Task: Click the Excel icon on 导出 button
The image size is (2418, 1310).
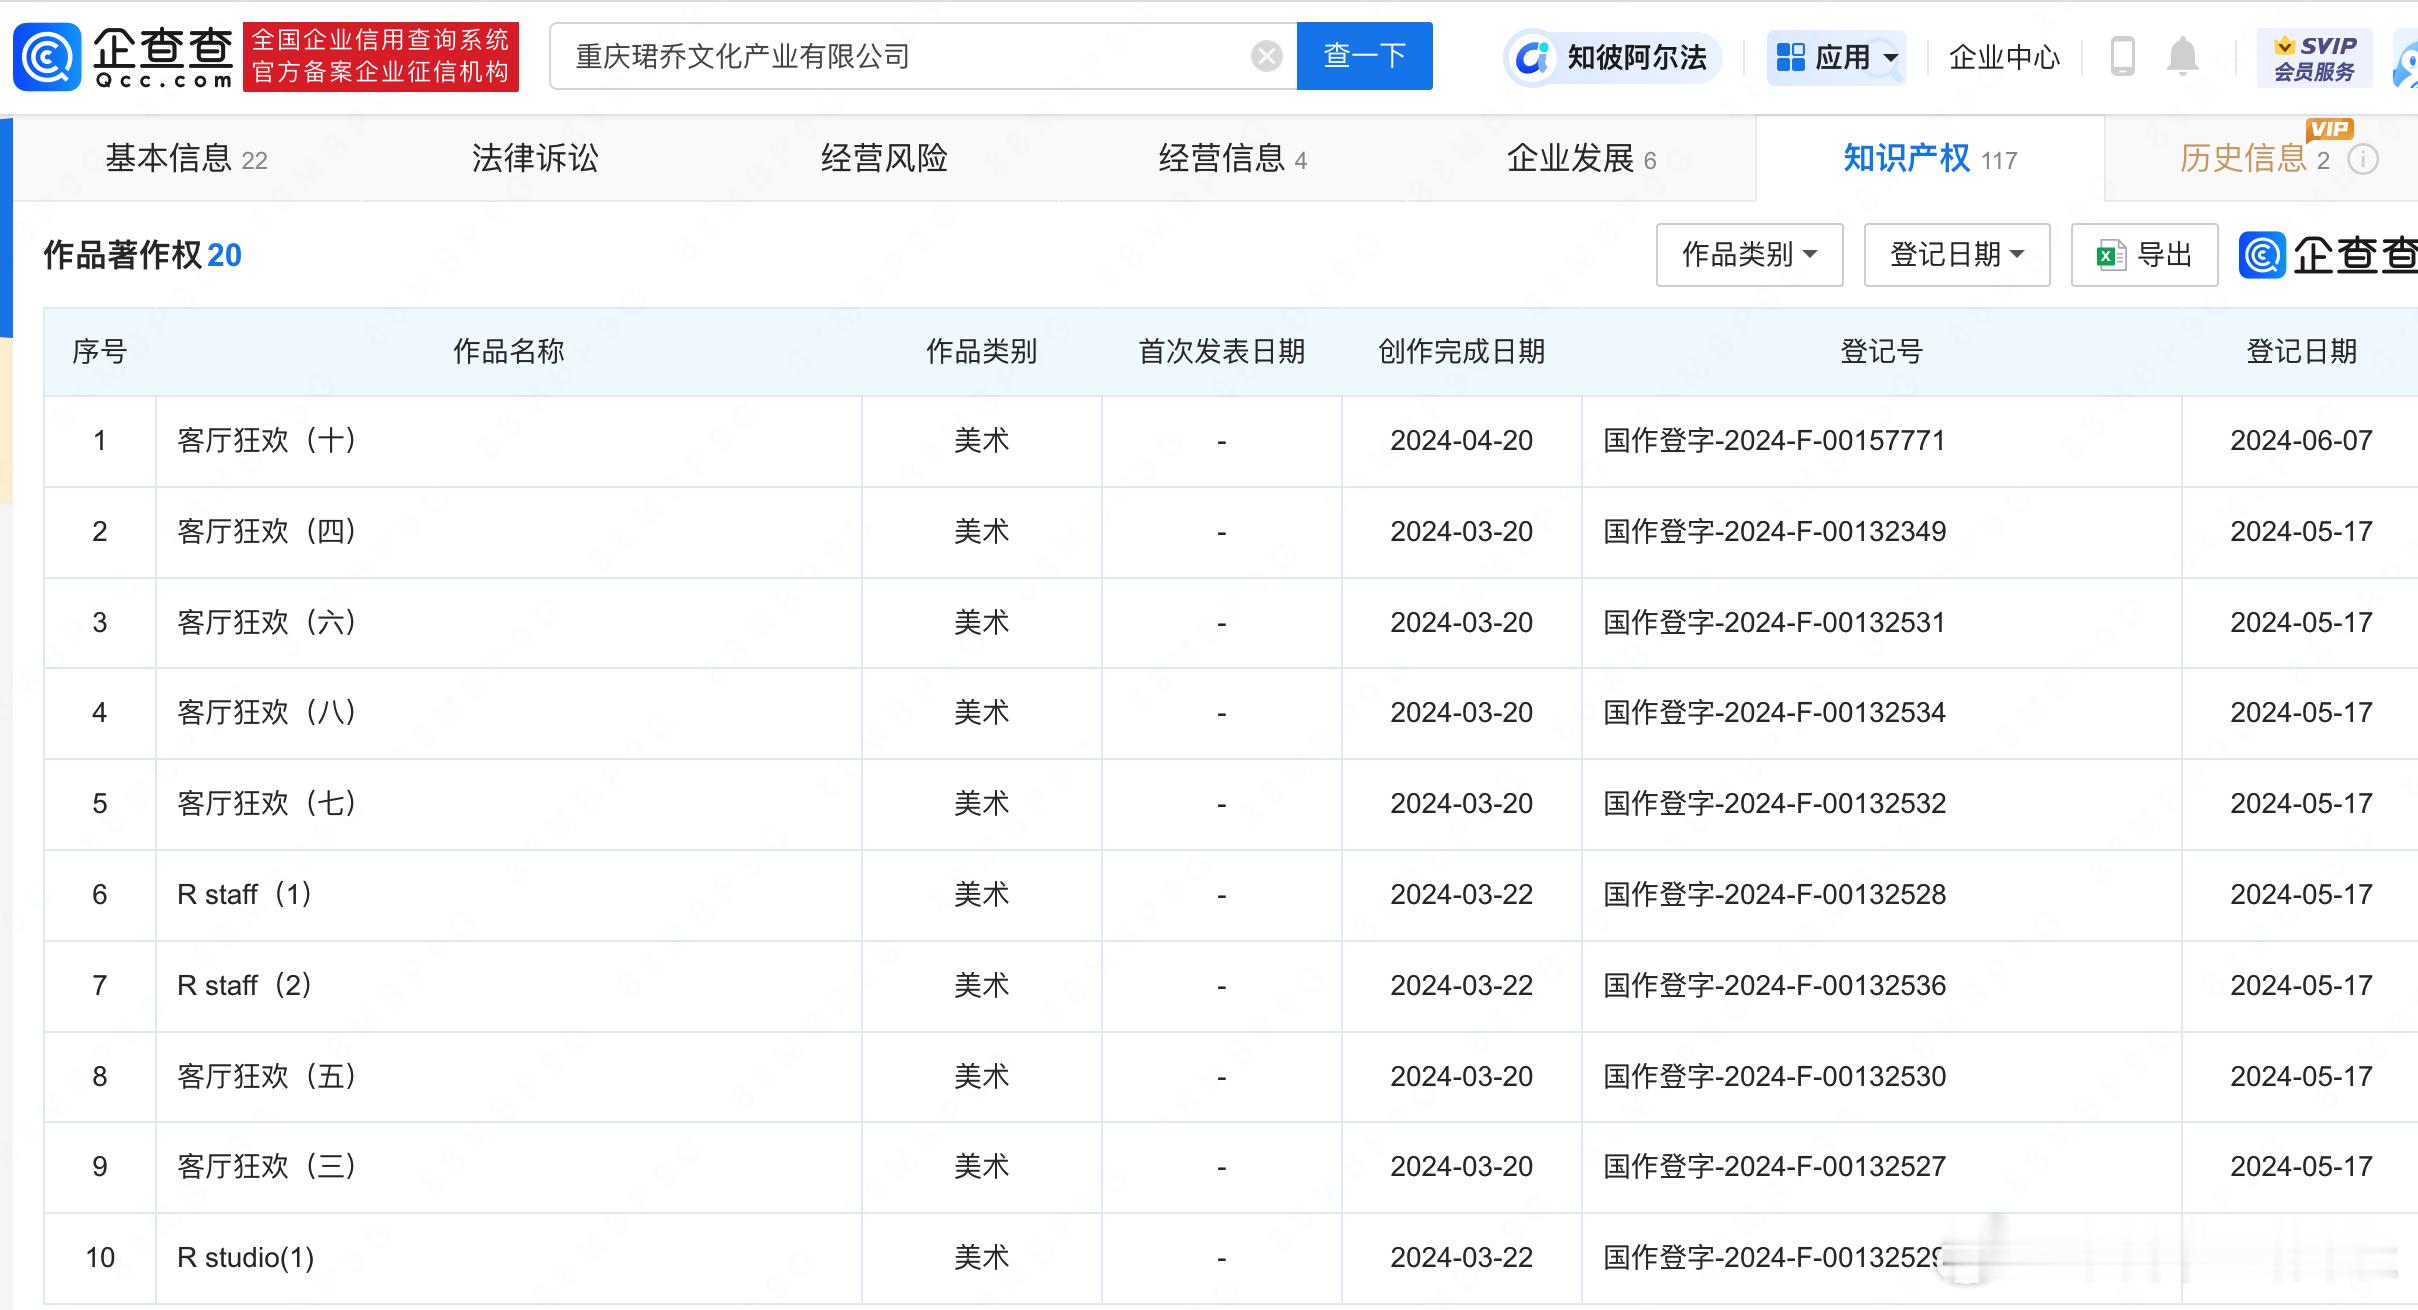Action: 2110,256
